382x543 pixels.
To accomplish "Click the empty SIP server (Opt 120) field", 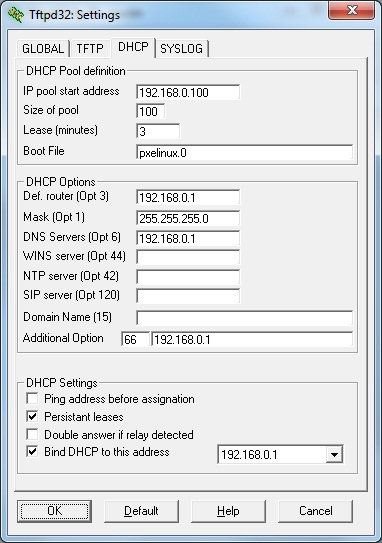I will tap(188, 296).
